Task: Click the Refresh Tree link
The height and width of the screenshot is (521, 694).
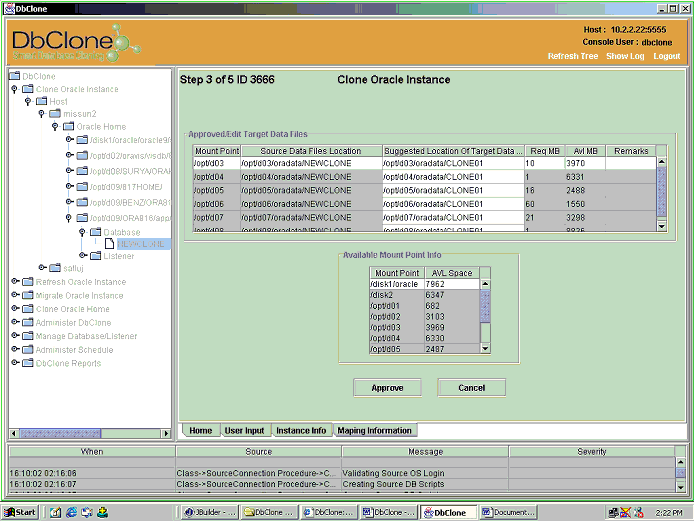Action: (573, 56)
